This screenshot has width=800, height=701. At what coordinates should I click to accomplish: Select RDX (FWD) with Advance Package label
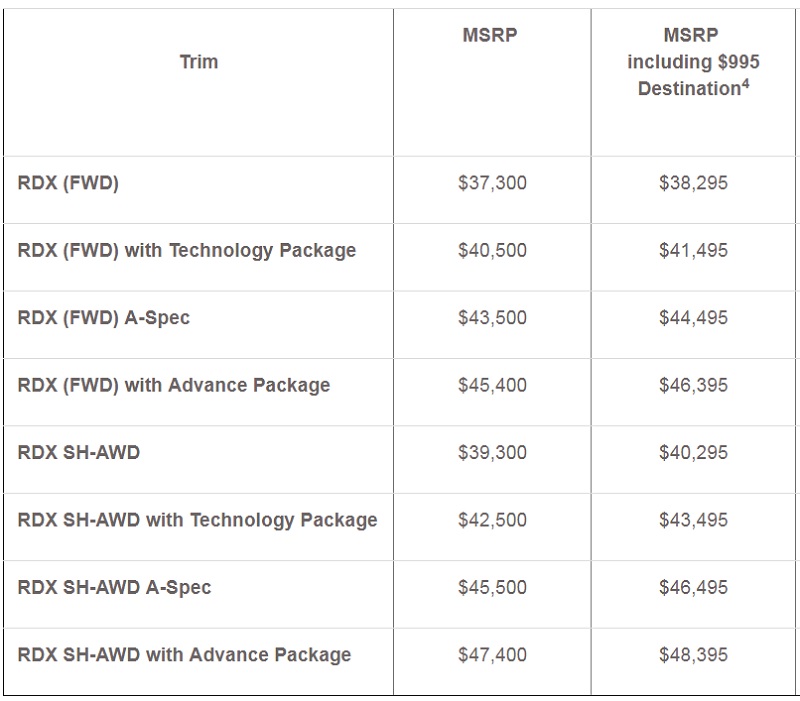pos(174,385)
